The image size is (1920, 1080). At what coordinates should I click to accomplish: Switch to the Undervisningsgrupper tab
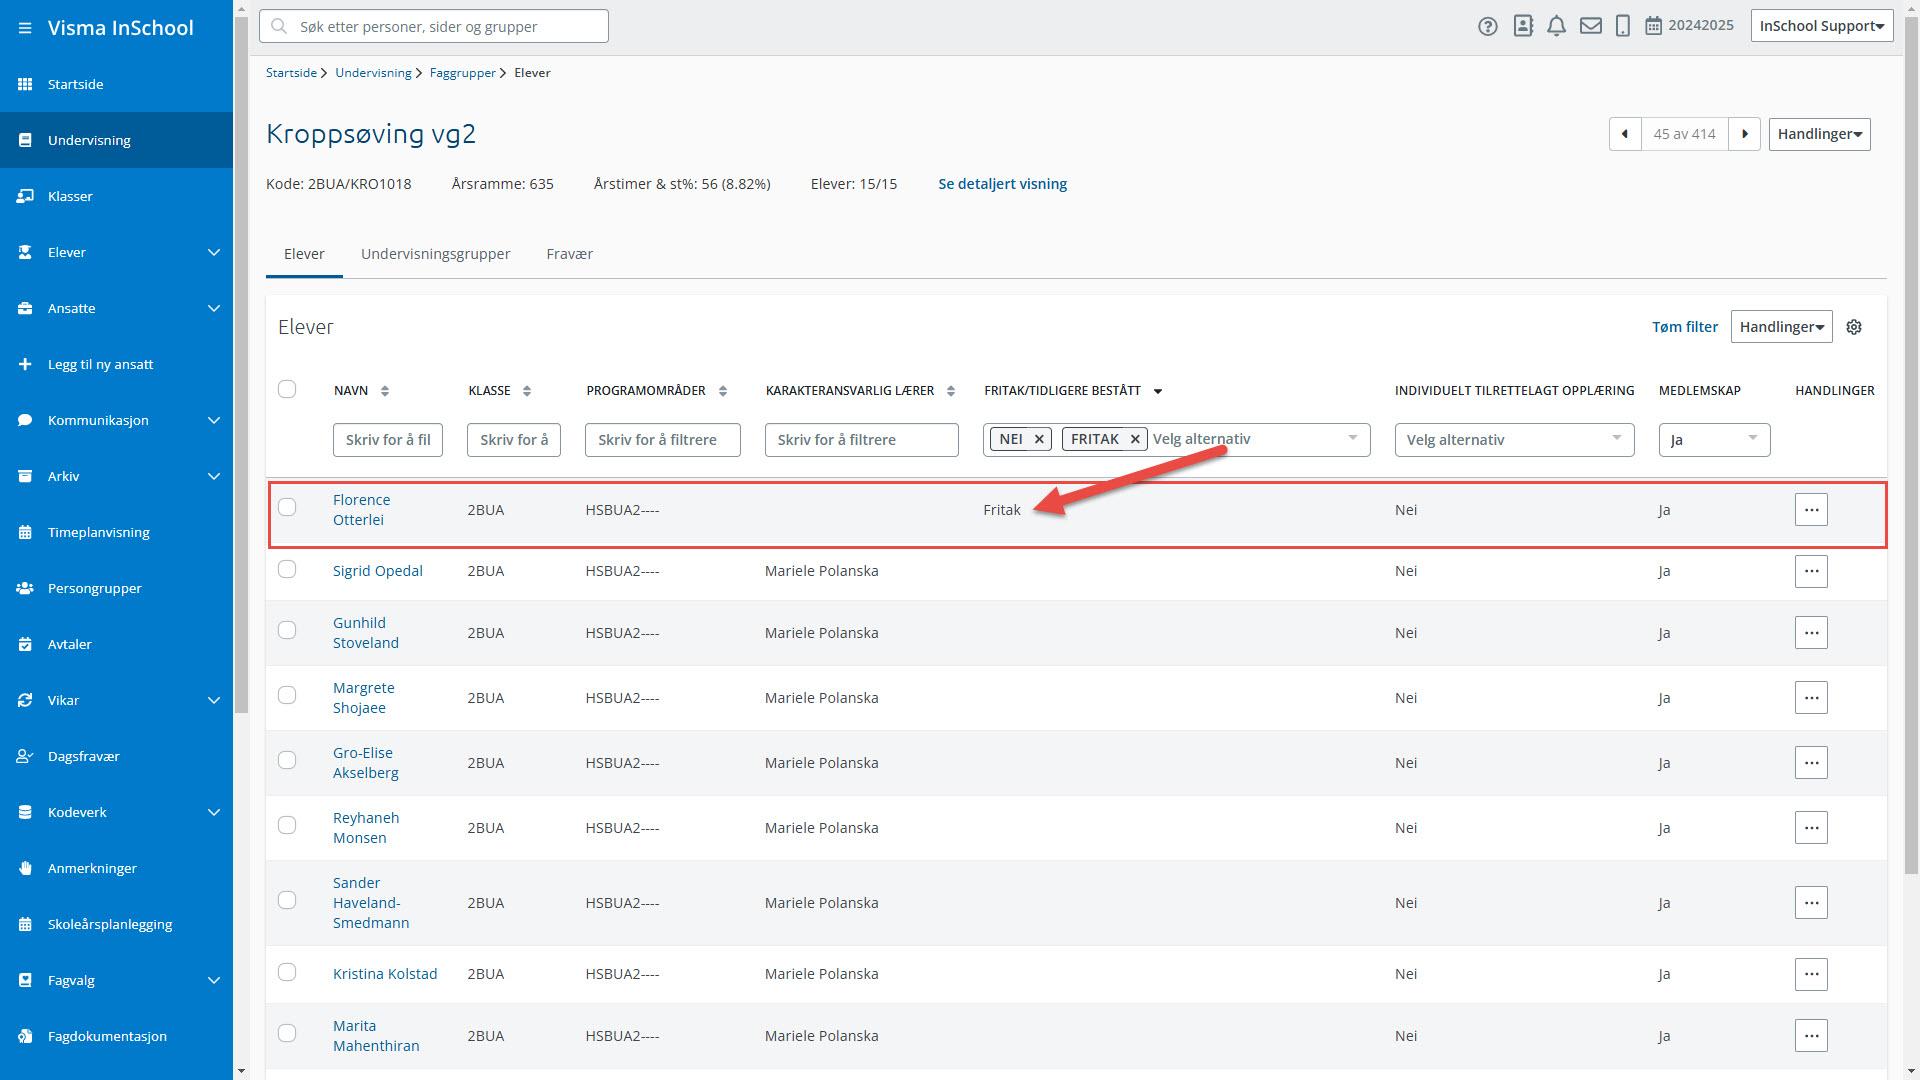(435, 254)
